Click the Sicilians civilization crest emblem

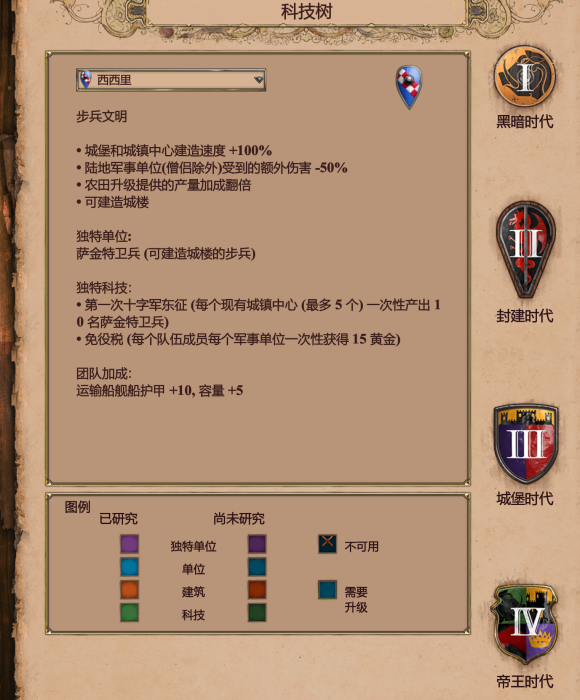pyautogui.click(x=409, y=88)
